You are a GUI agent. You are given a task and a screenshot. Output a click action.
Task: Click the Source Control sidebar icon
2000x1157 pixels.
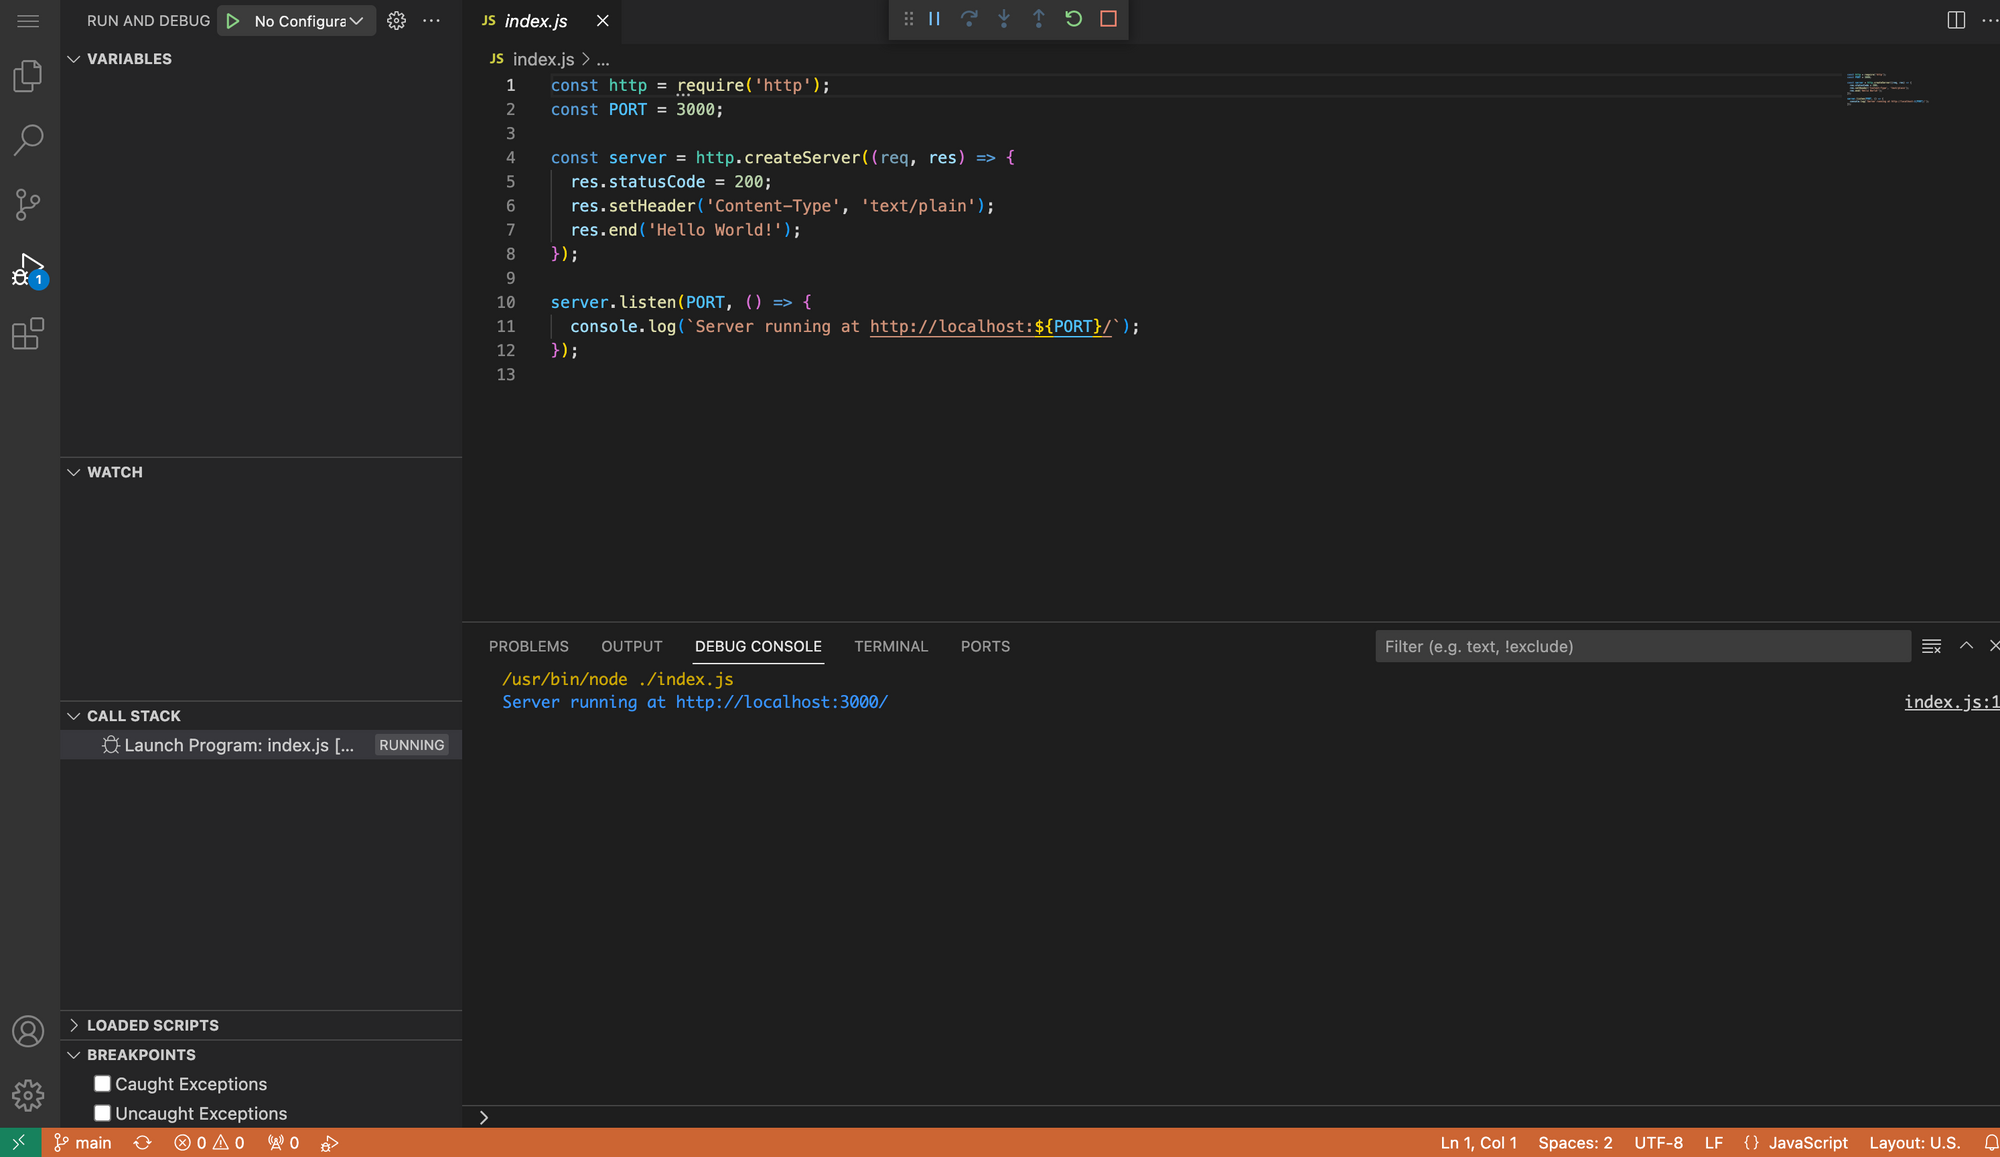pyautogui.click(x=29, y=204)
